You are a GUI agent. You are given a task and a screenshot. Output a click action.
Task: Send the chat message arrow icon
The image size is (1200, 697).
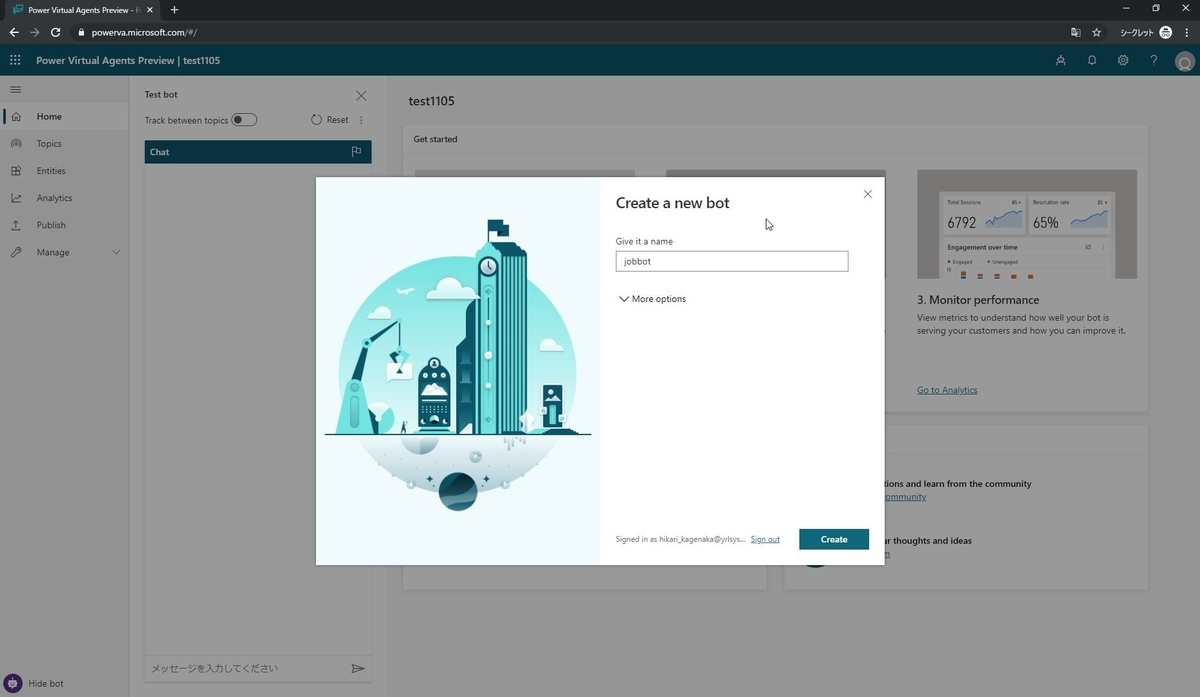[x=358, y=668]
